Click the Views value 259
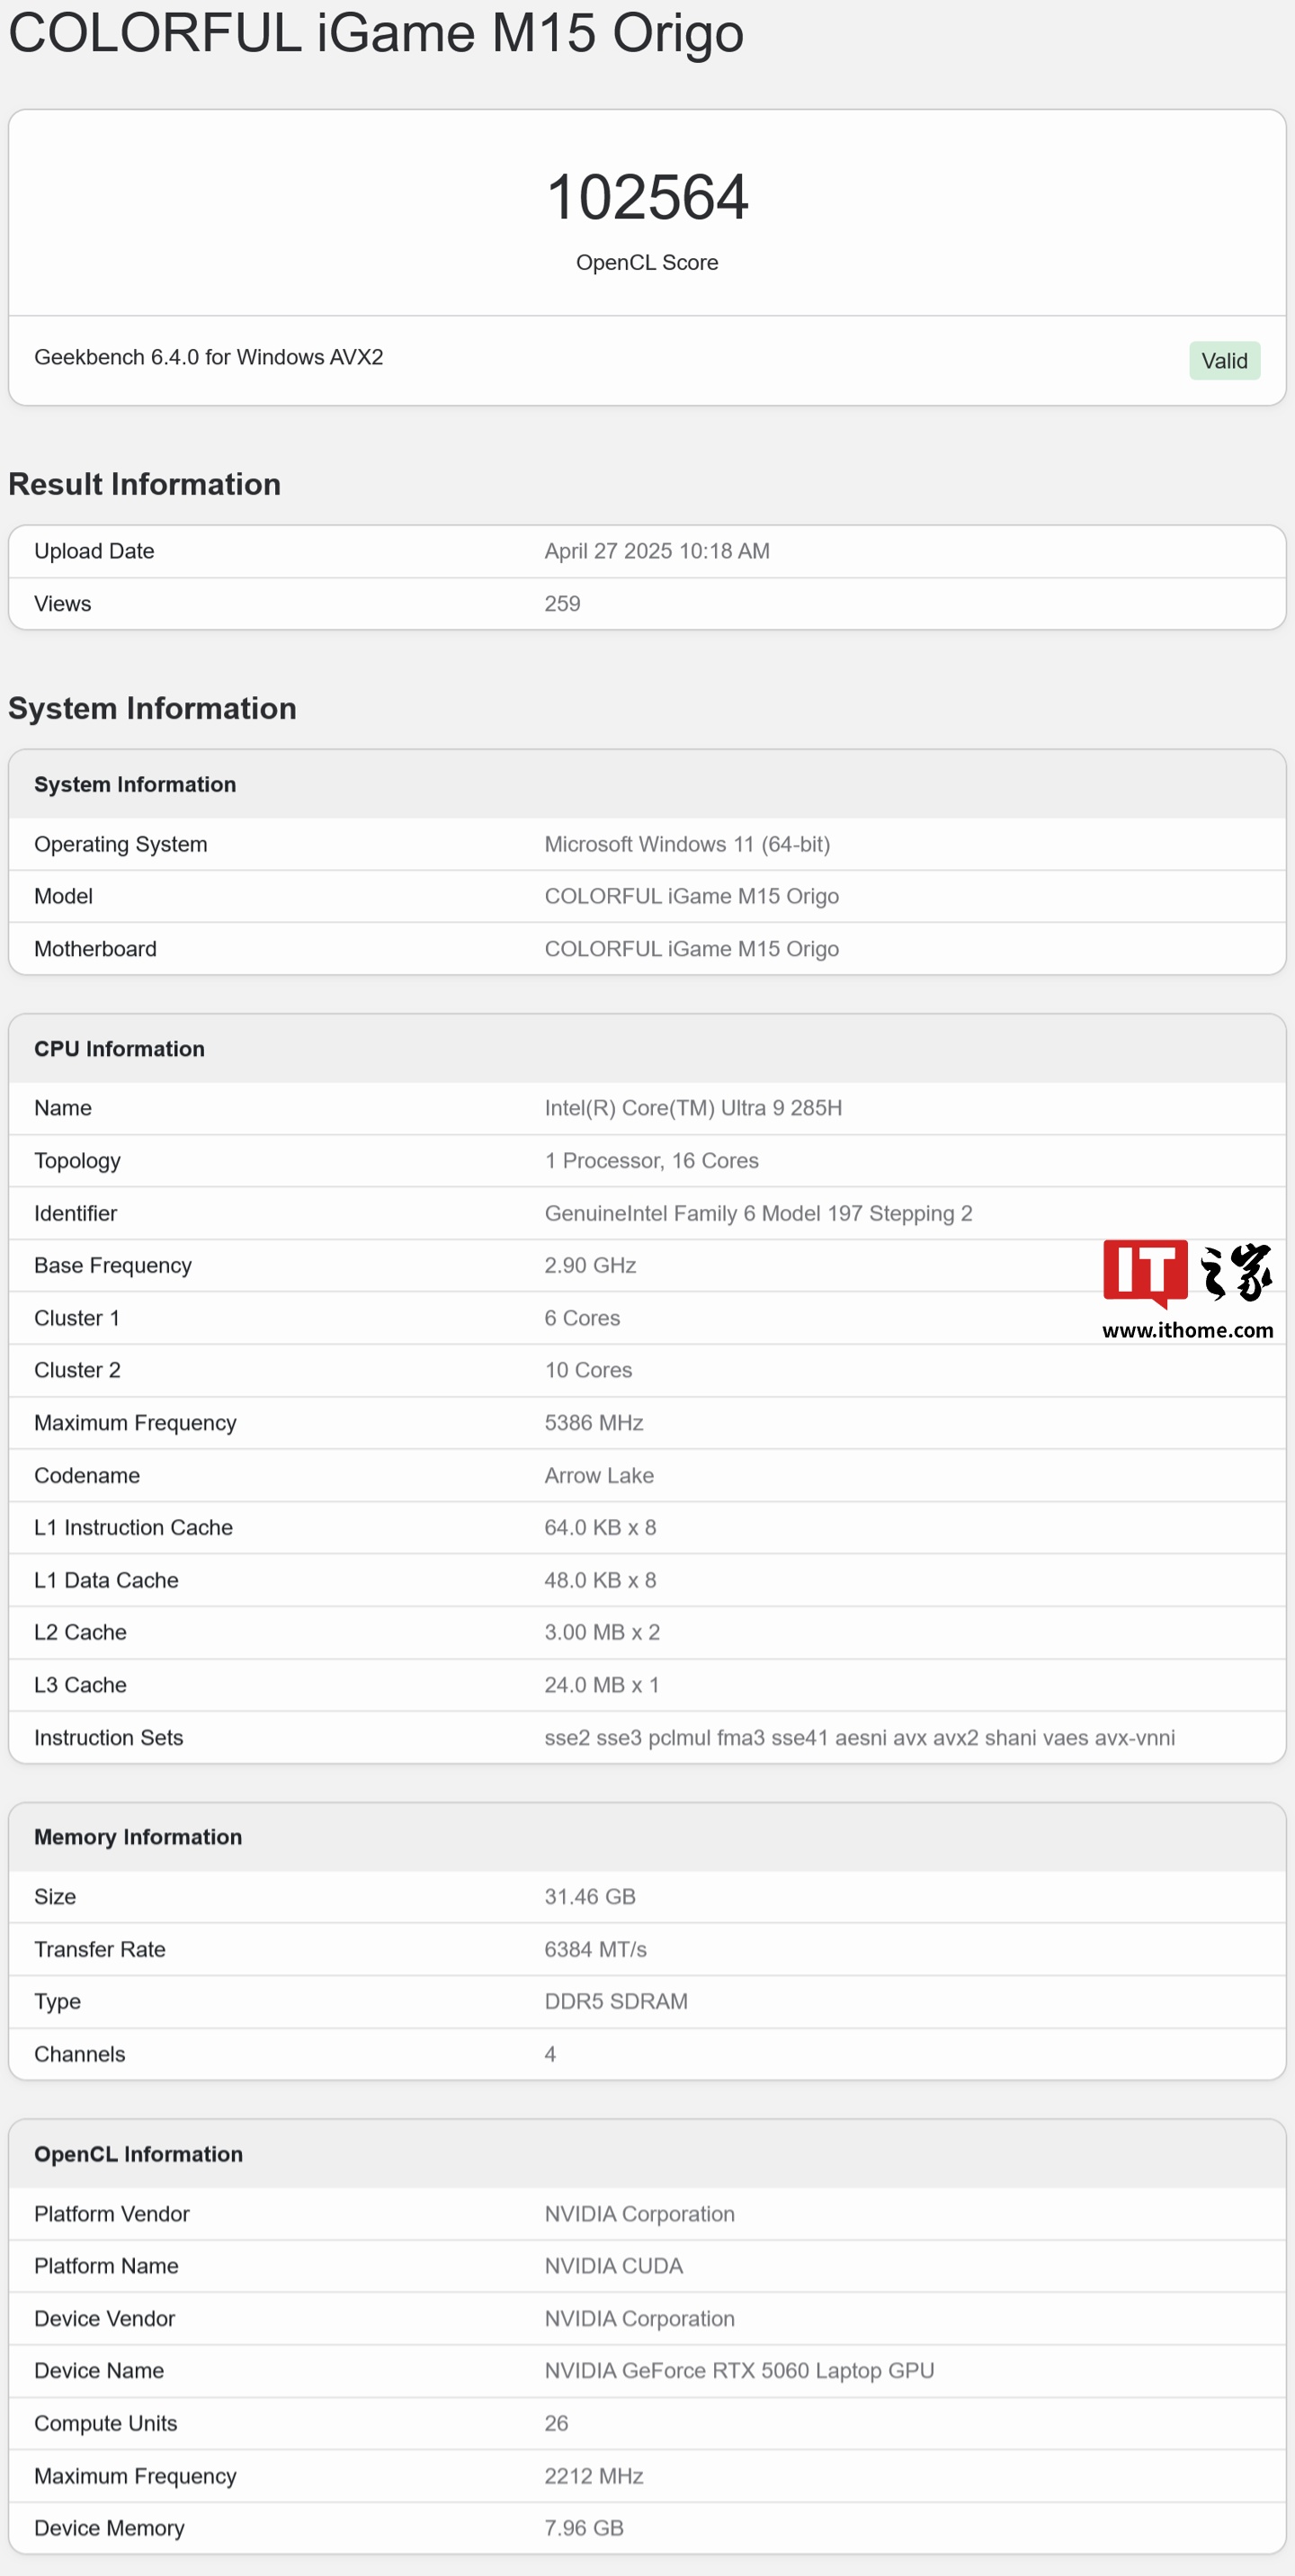Image resolution: width=1295 pixels, height=2576 pixels. click(x=562, y=604)
